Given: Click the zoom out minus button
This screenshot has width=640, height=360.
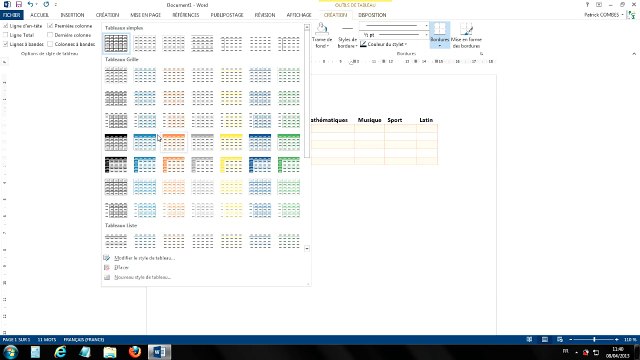Looking at the screenshot, I should point(571,339).
